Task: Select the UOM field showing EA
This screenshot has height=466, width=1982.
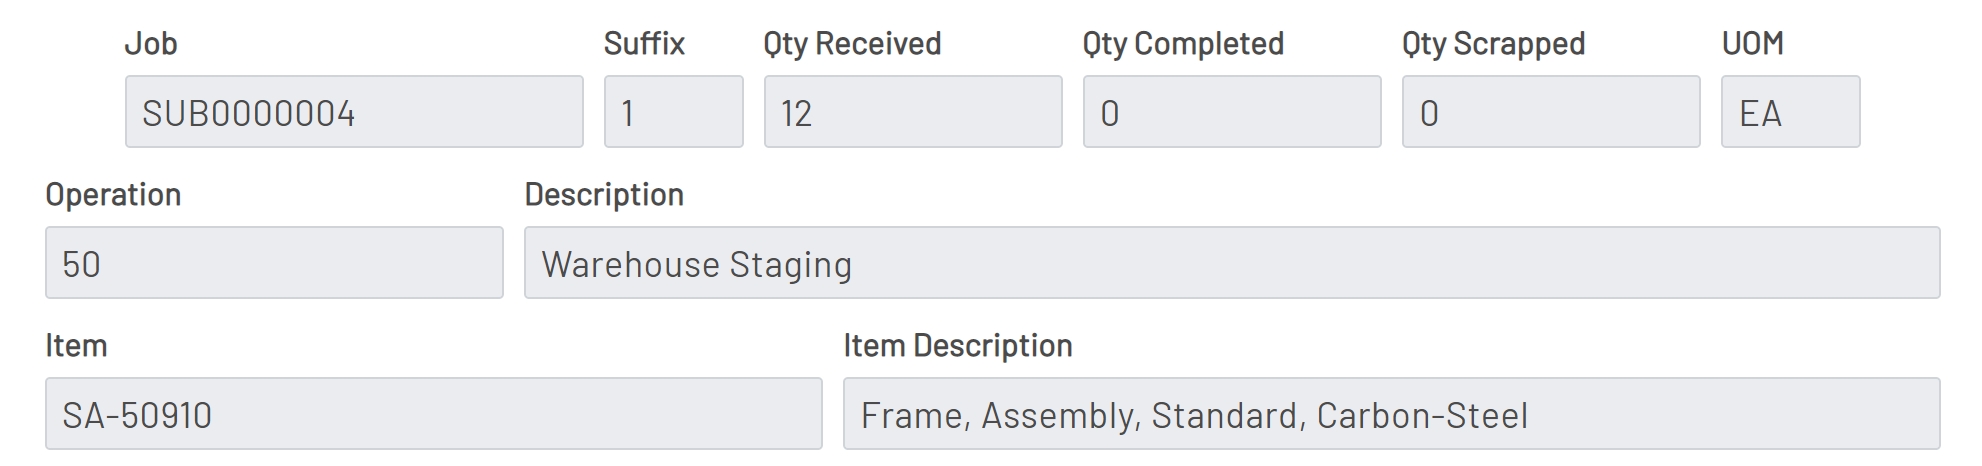Action: click(x=1790, y=112)
